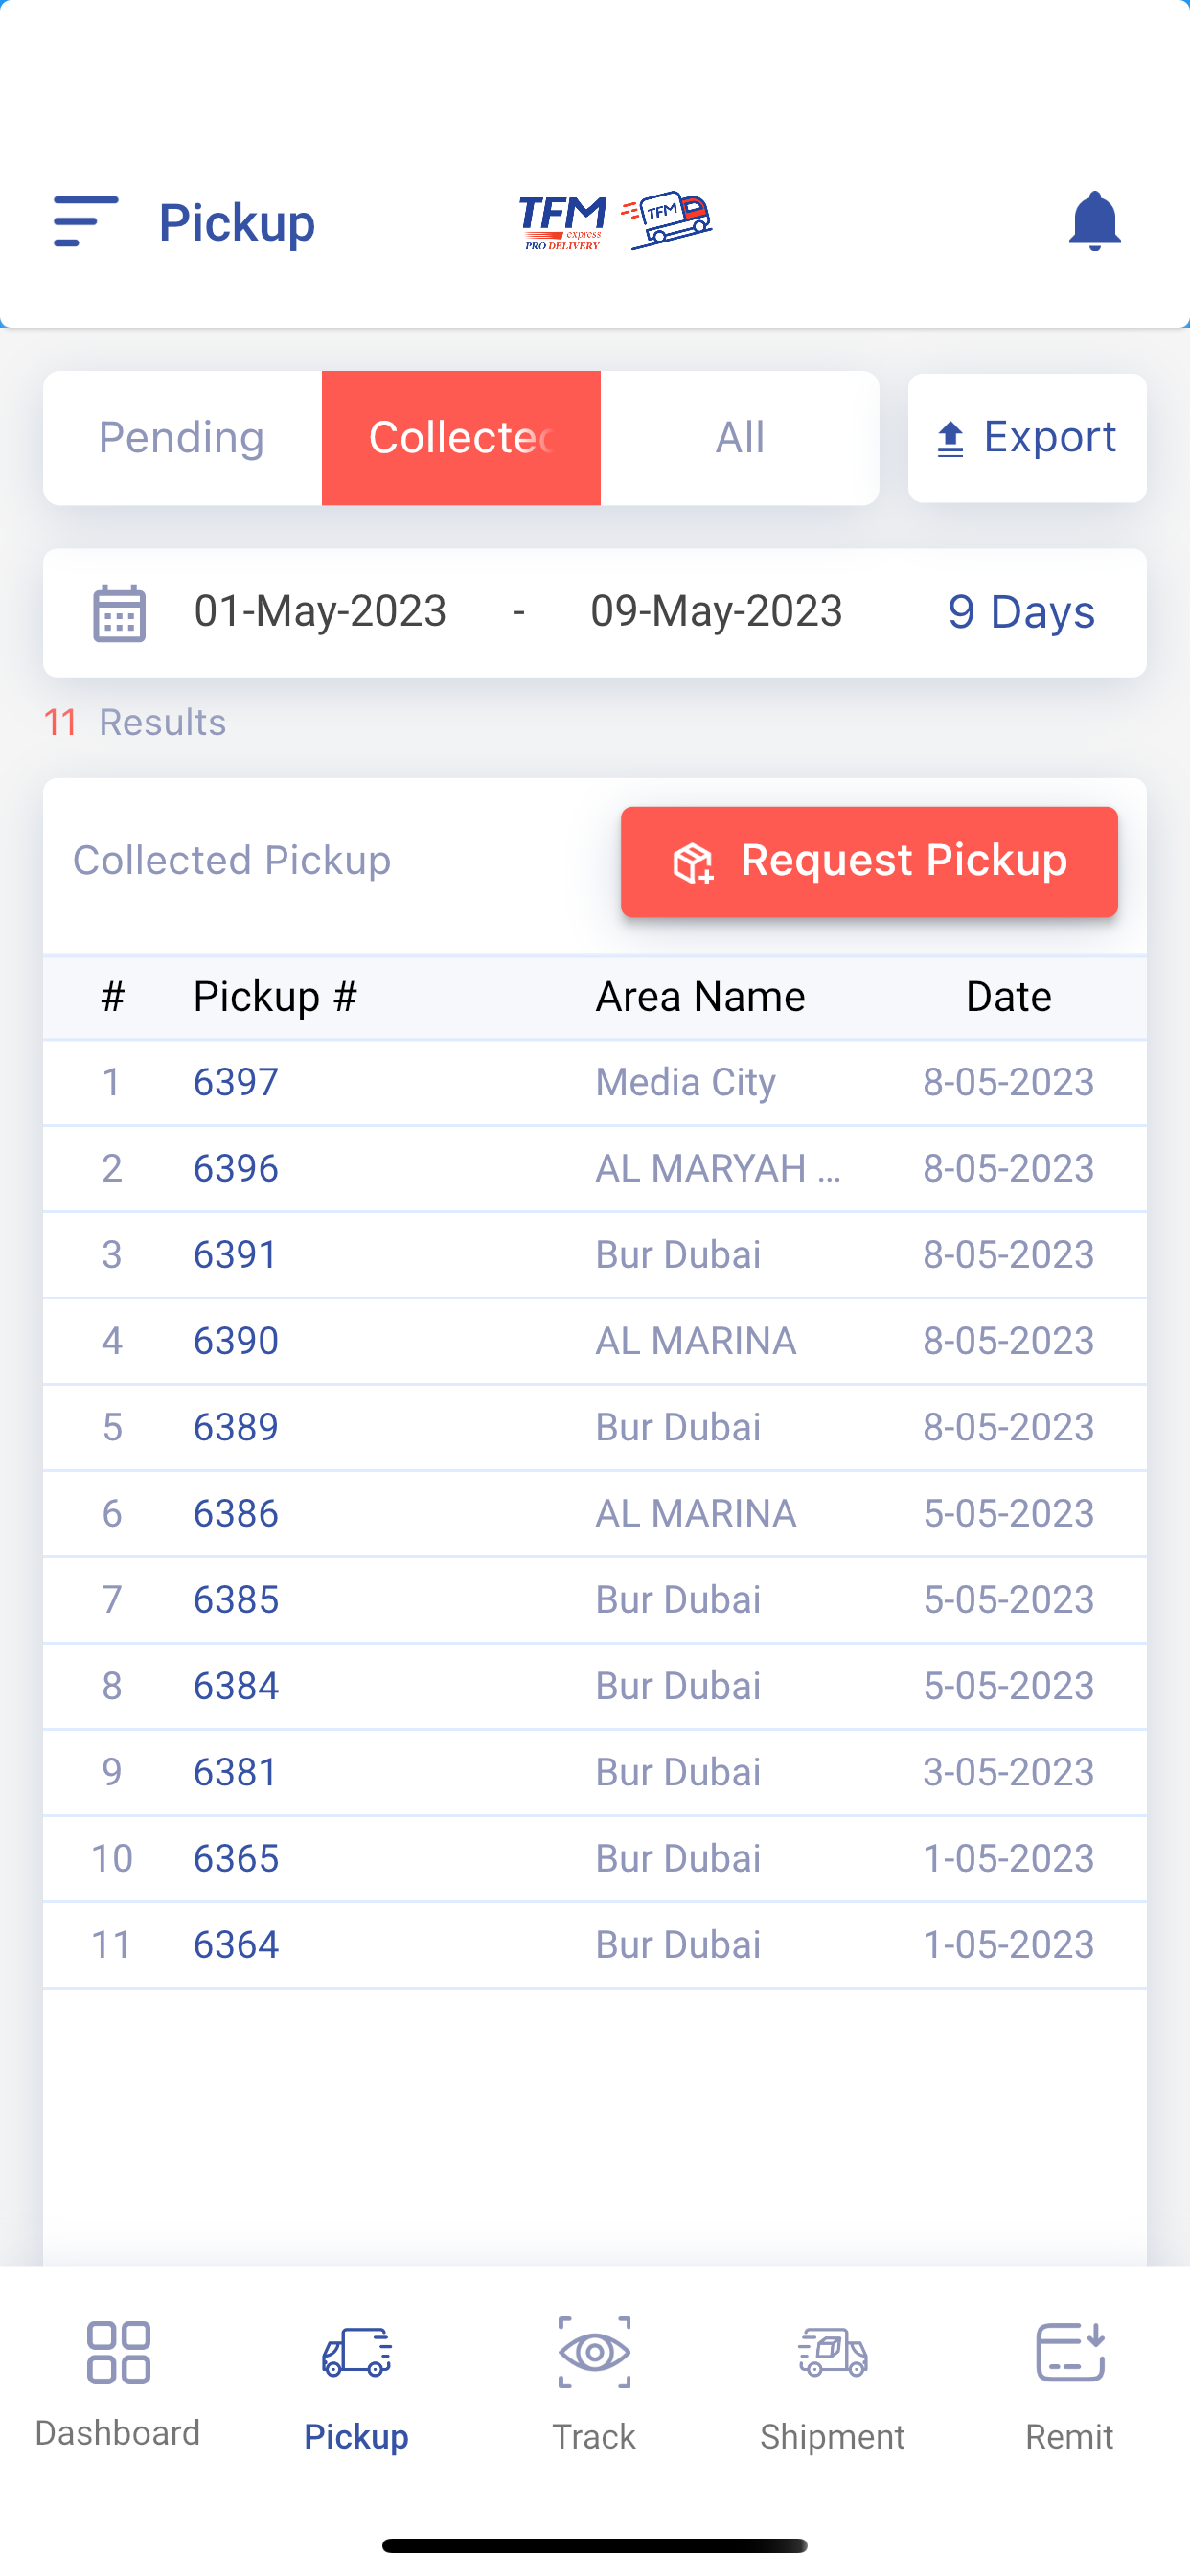Switch to the All tab

click(x=740, y=438)
